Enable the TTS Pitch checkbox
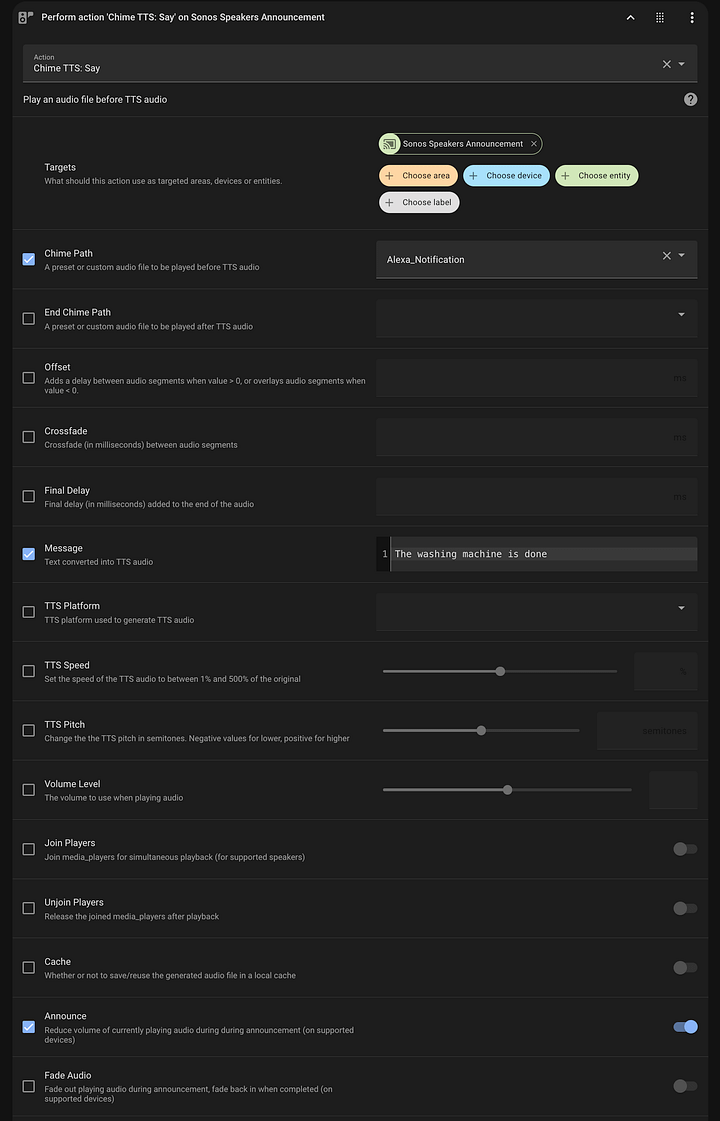This screenshot has width=720, height=1121. tap(29, 731)
